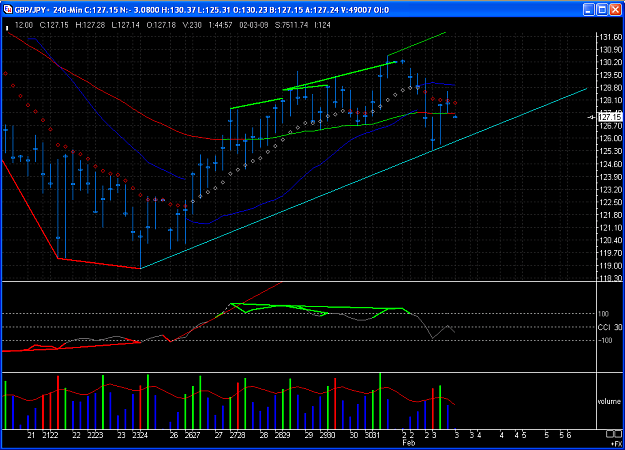This screenshot has height=450, width=625.
Task: Click the CCI 30 indicator label
Action: pos(610,327)
